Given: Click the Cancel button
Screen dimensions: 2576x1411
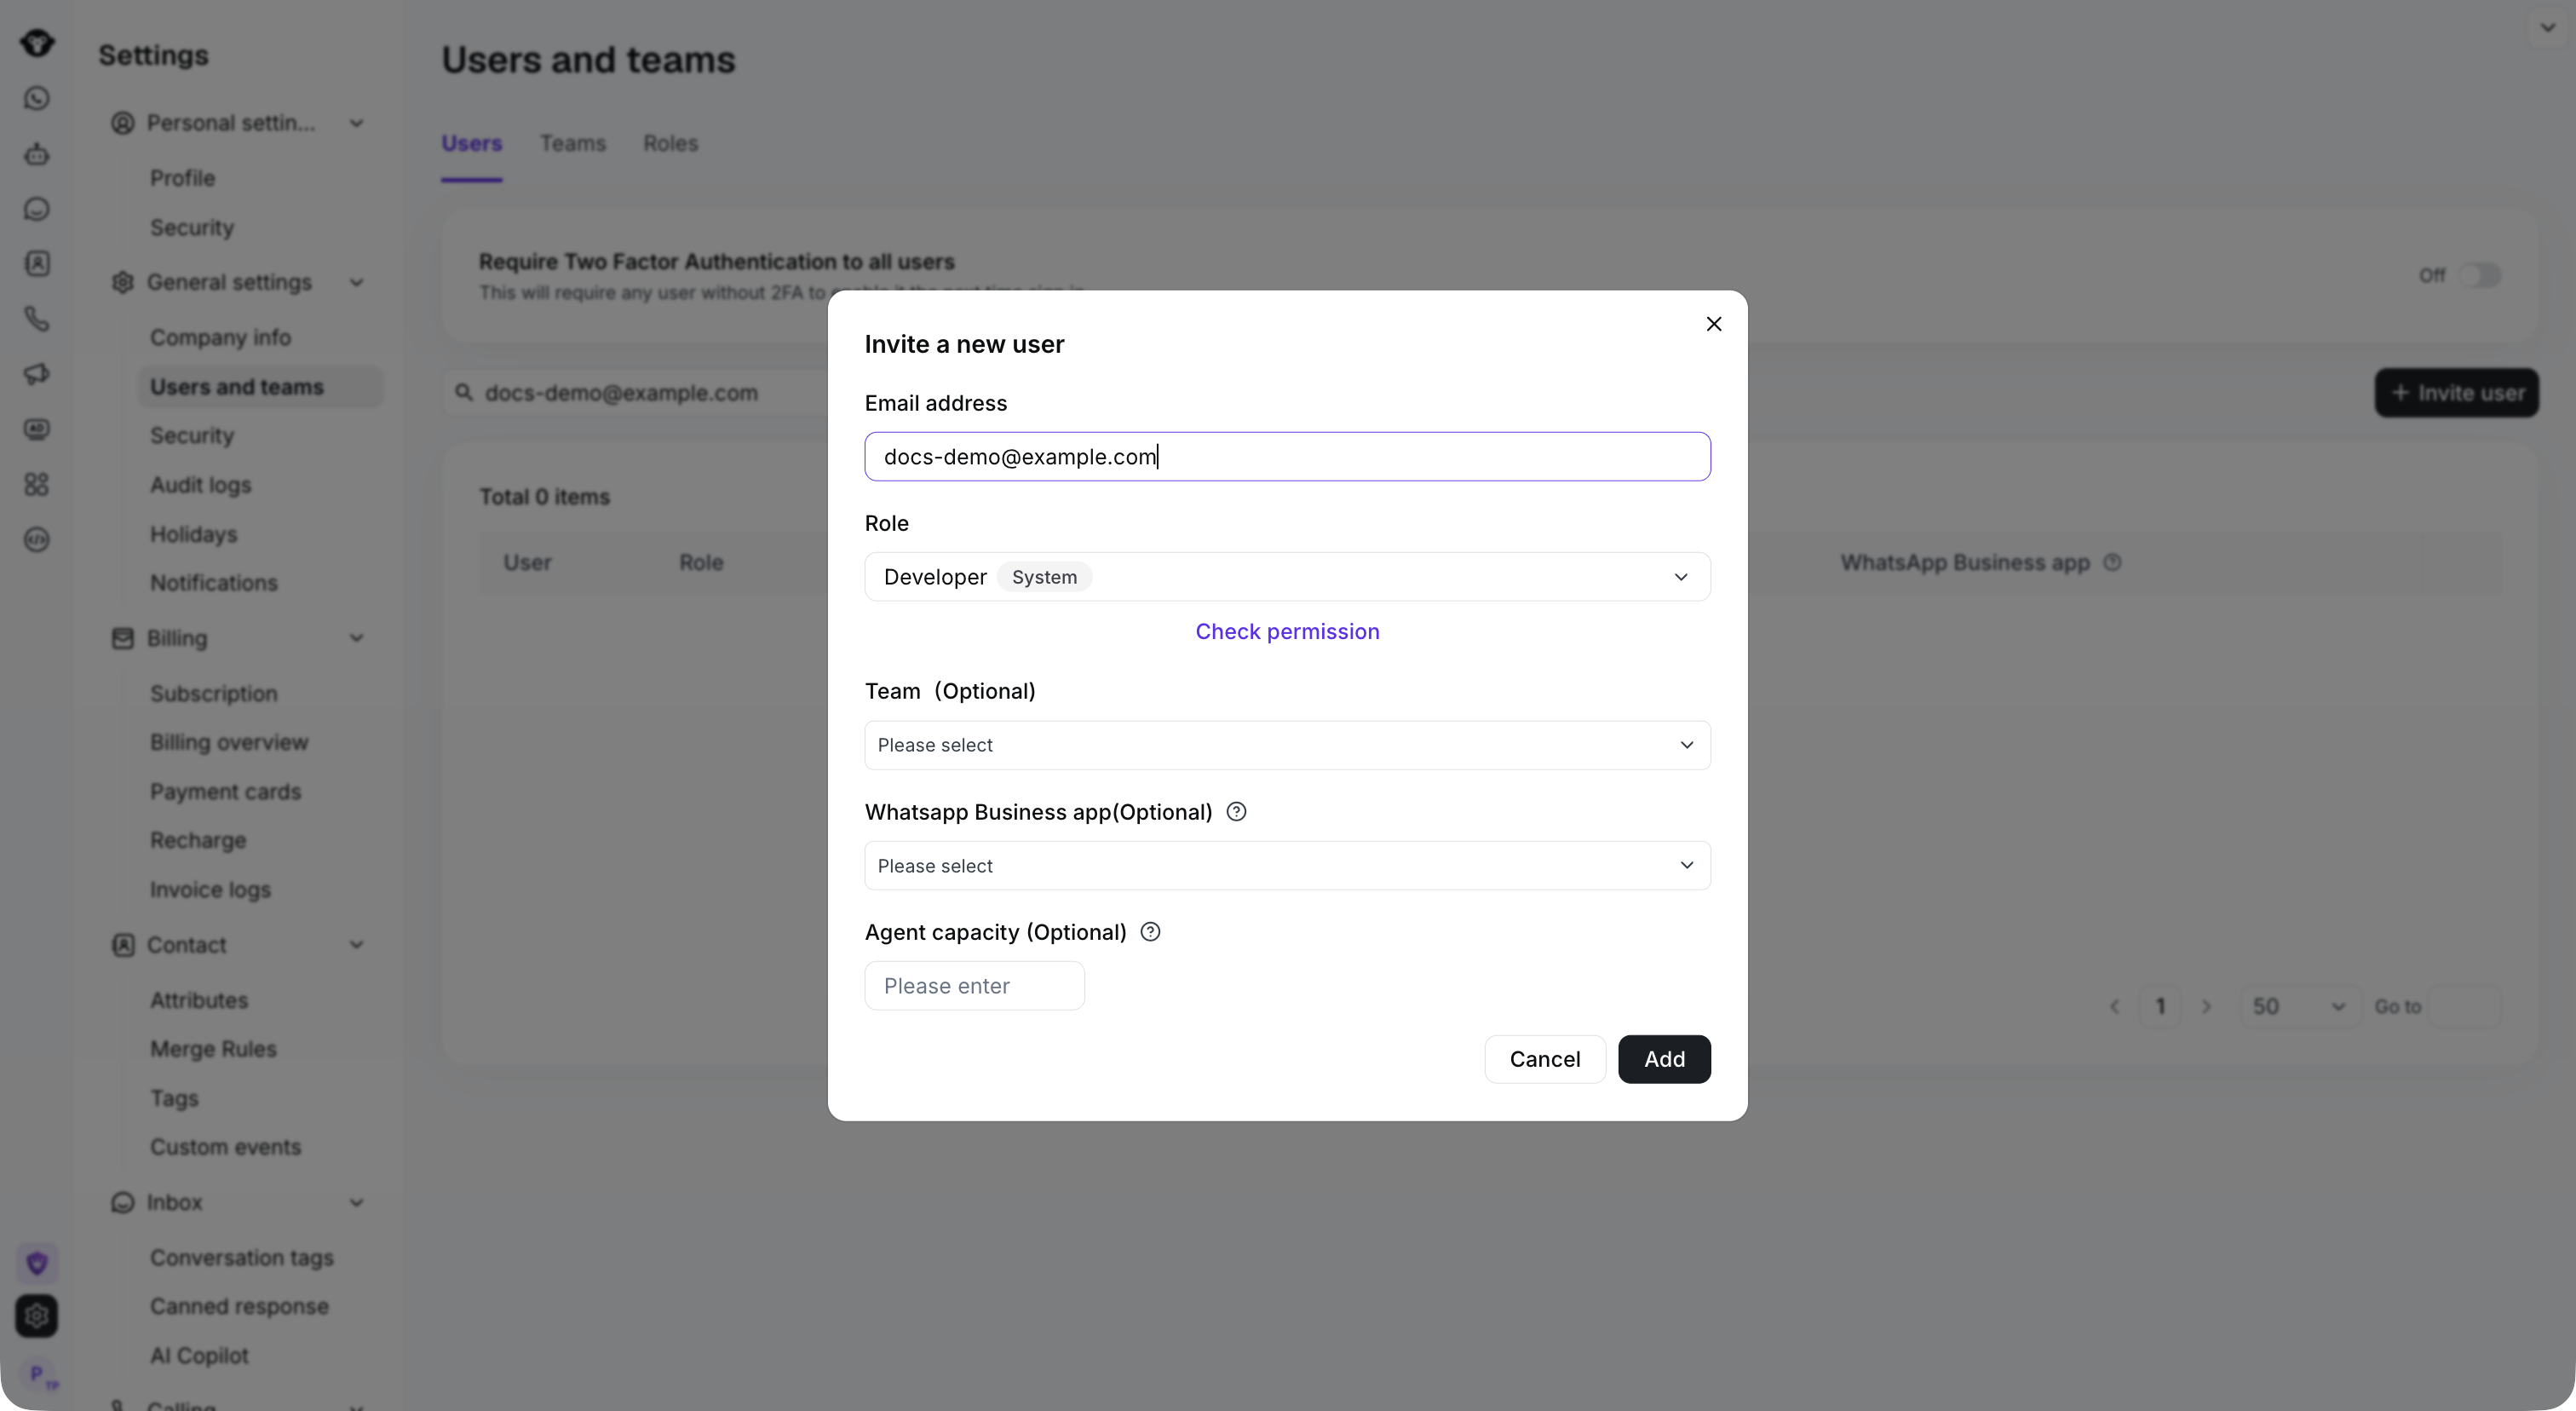Looking at the screenshot, I should pos(1544,1059).
